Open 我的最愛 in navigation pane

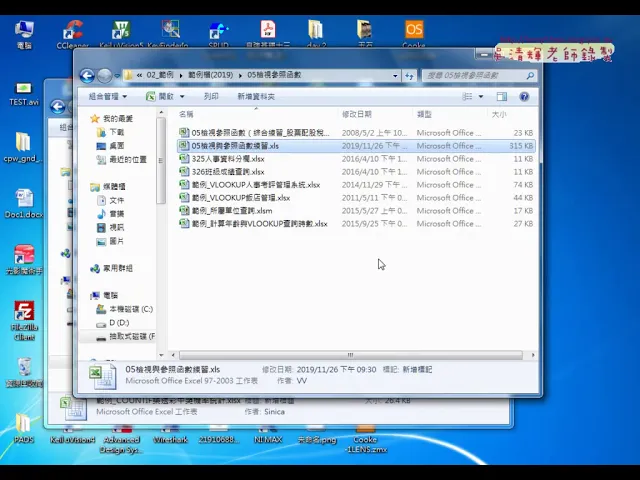(118, 119)
